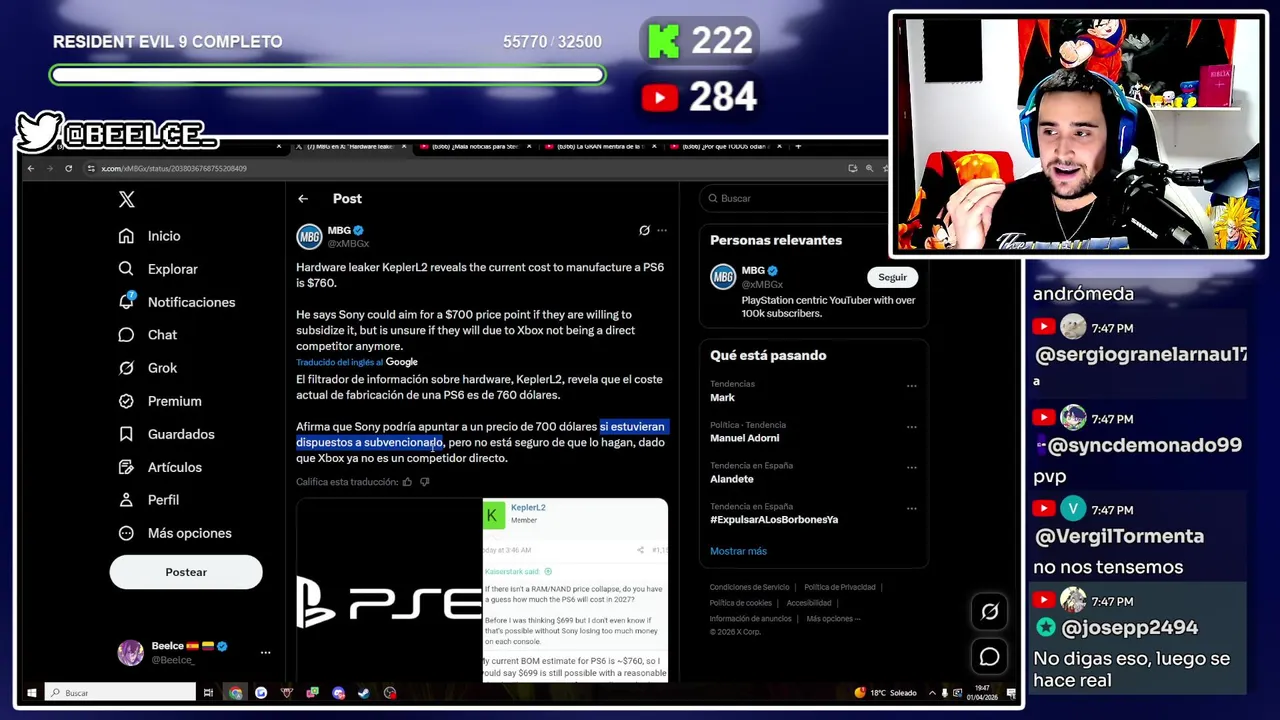Open Notificaciones in the sidebar
Viewport: 1280px width, 720px height.
[176, 302]
